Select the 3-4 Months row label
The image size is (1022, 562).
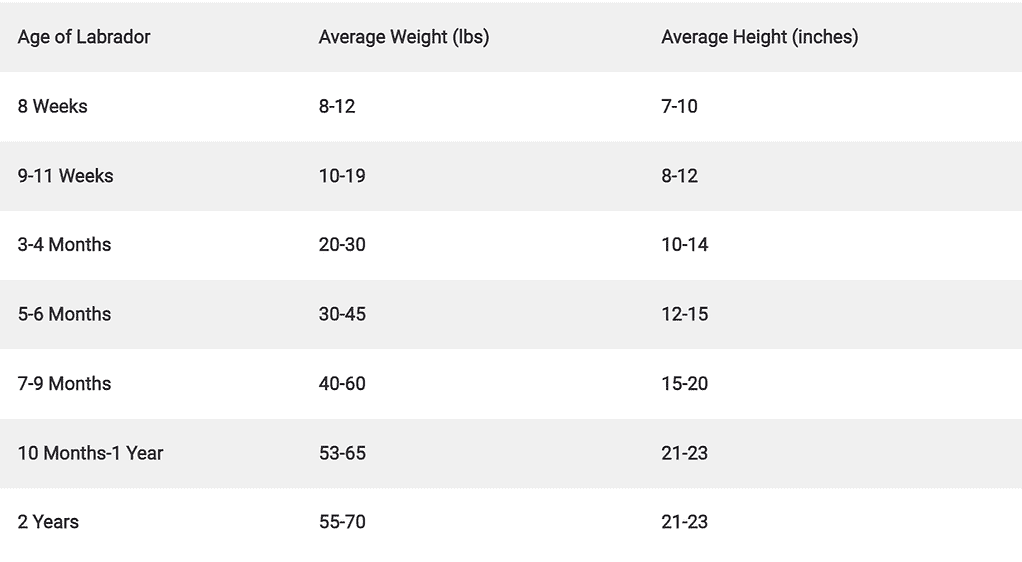pyautogui.click(x=64, y=244)
